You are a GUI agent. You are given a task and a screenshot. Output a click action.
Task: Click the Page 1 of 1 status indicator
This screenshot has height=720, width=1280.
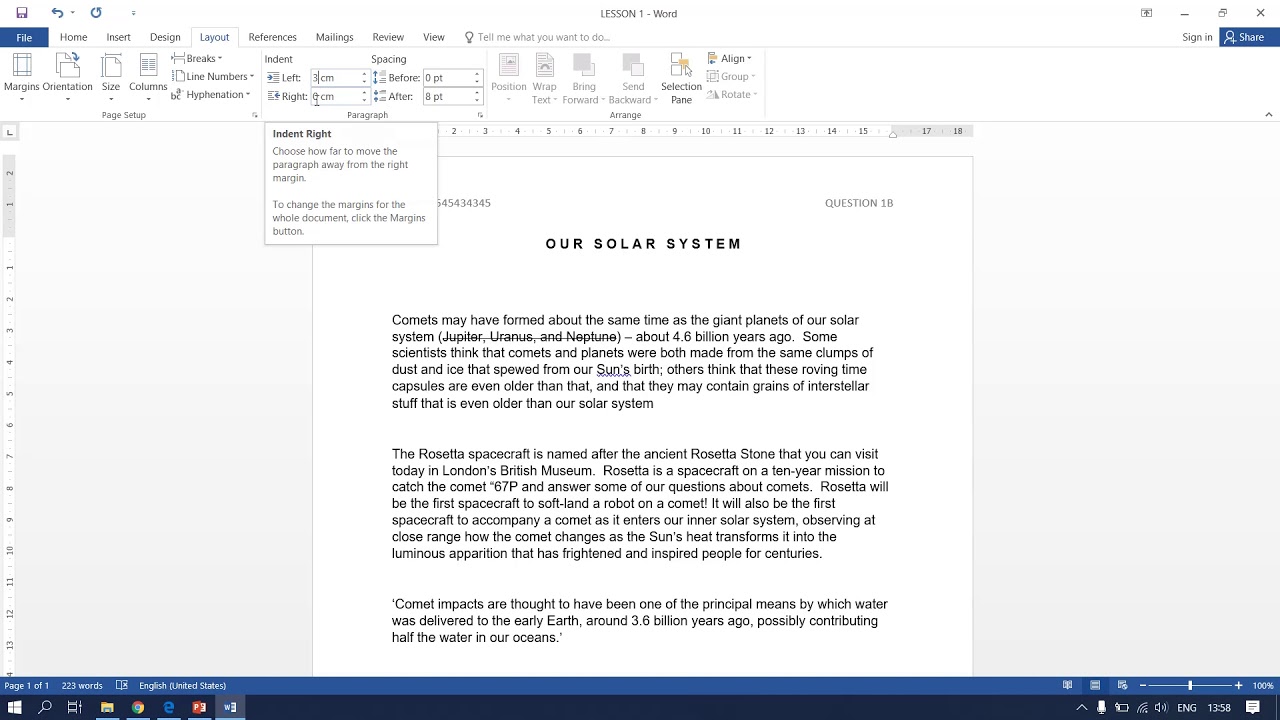26,686
